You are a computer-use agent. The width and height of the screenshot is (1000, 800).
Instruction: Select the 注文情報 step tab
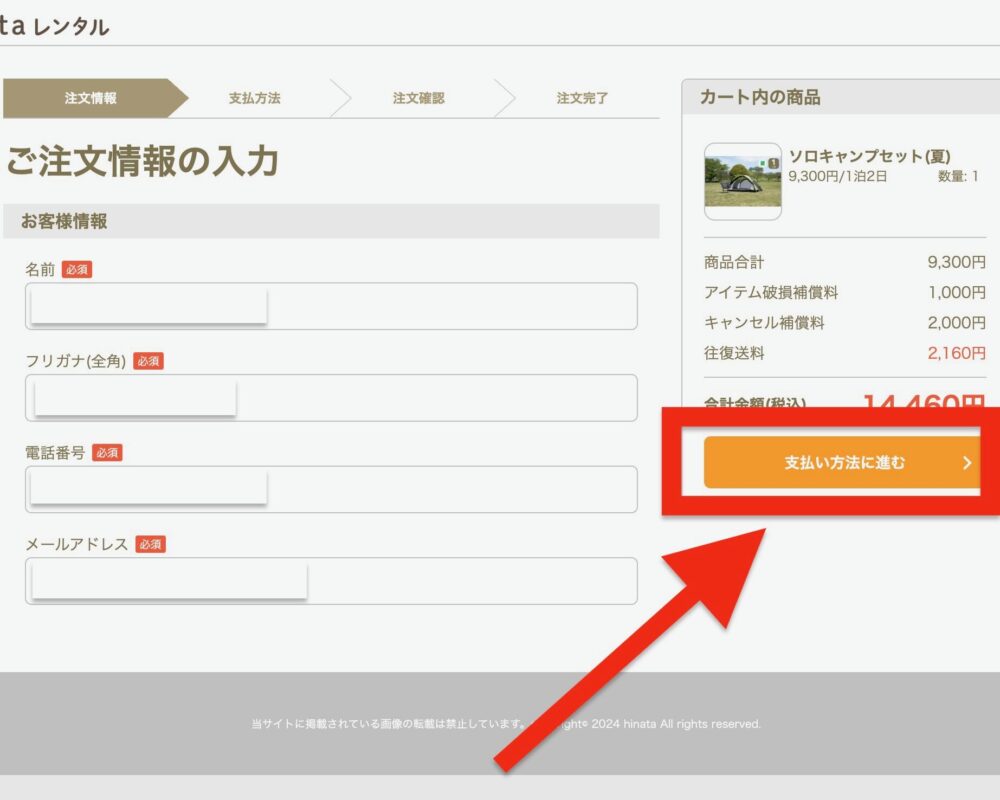pos(91,98)
